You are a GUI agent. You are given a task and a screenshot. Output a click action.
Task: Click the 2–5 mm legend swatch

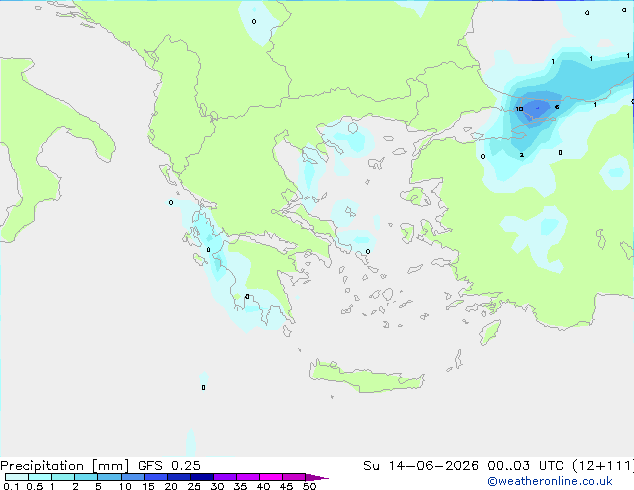(86, 477)
